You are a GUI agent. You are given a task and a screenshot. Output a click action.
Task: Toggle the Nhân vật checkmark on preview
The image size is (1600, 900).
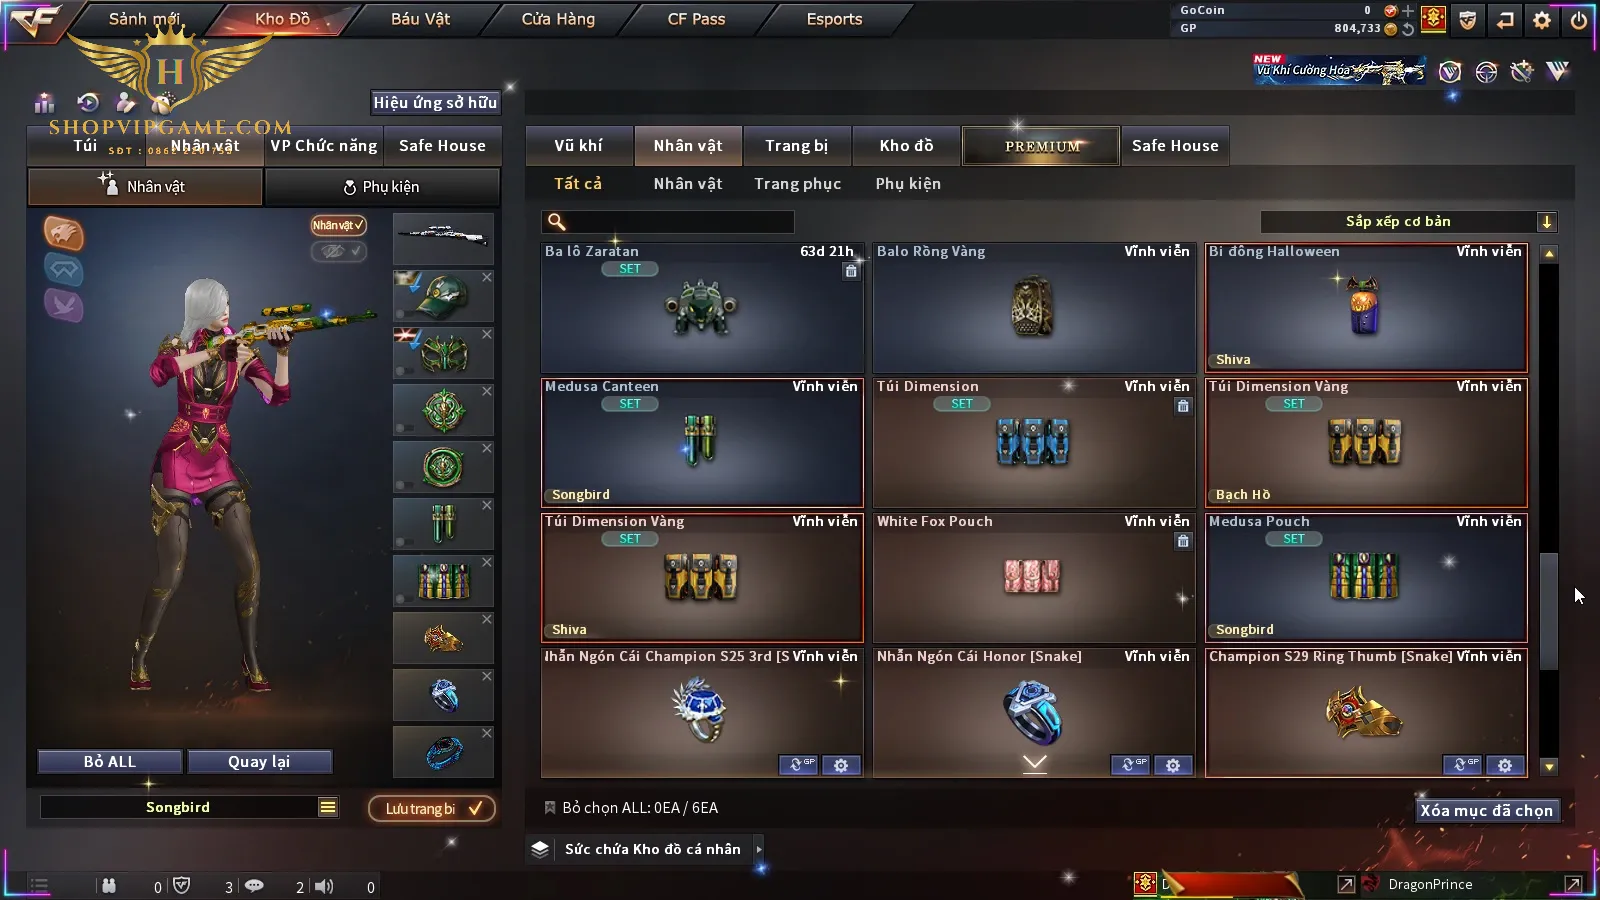click(338, 225)
